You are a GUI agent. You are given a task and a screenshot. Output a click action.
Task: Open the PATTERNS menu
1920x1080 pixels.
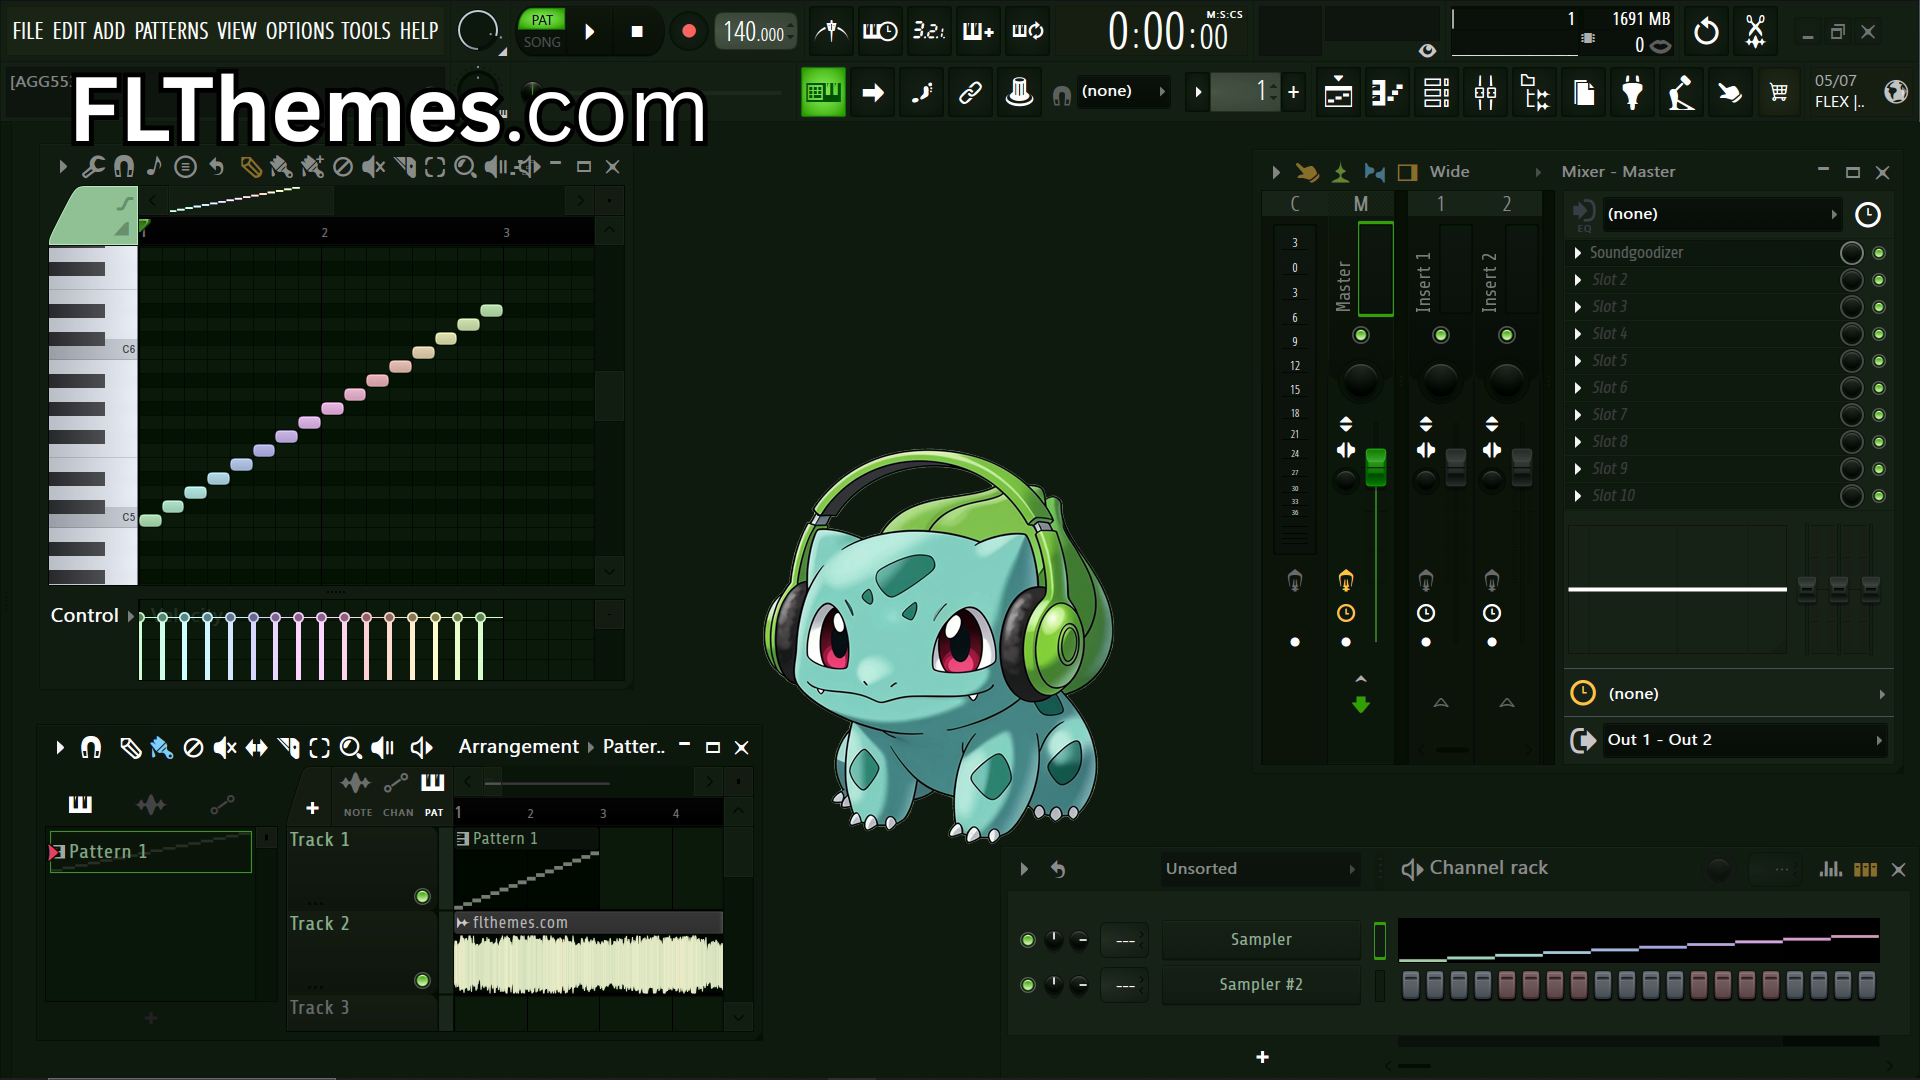172,31
